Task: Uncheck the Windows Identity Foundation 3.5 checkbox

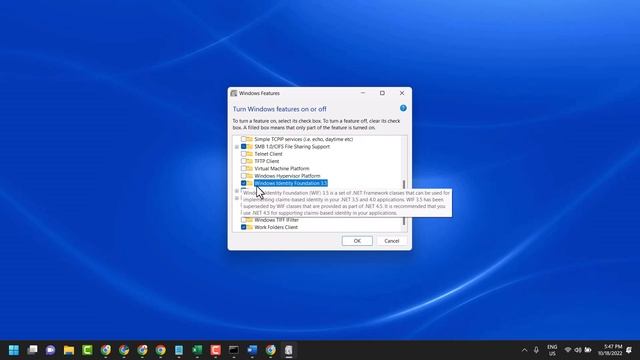Action: (x=243, y=183)
